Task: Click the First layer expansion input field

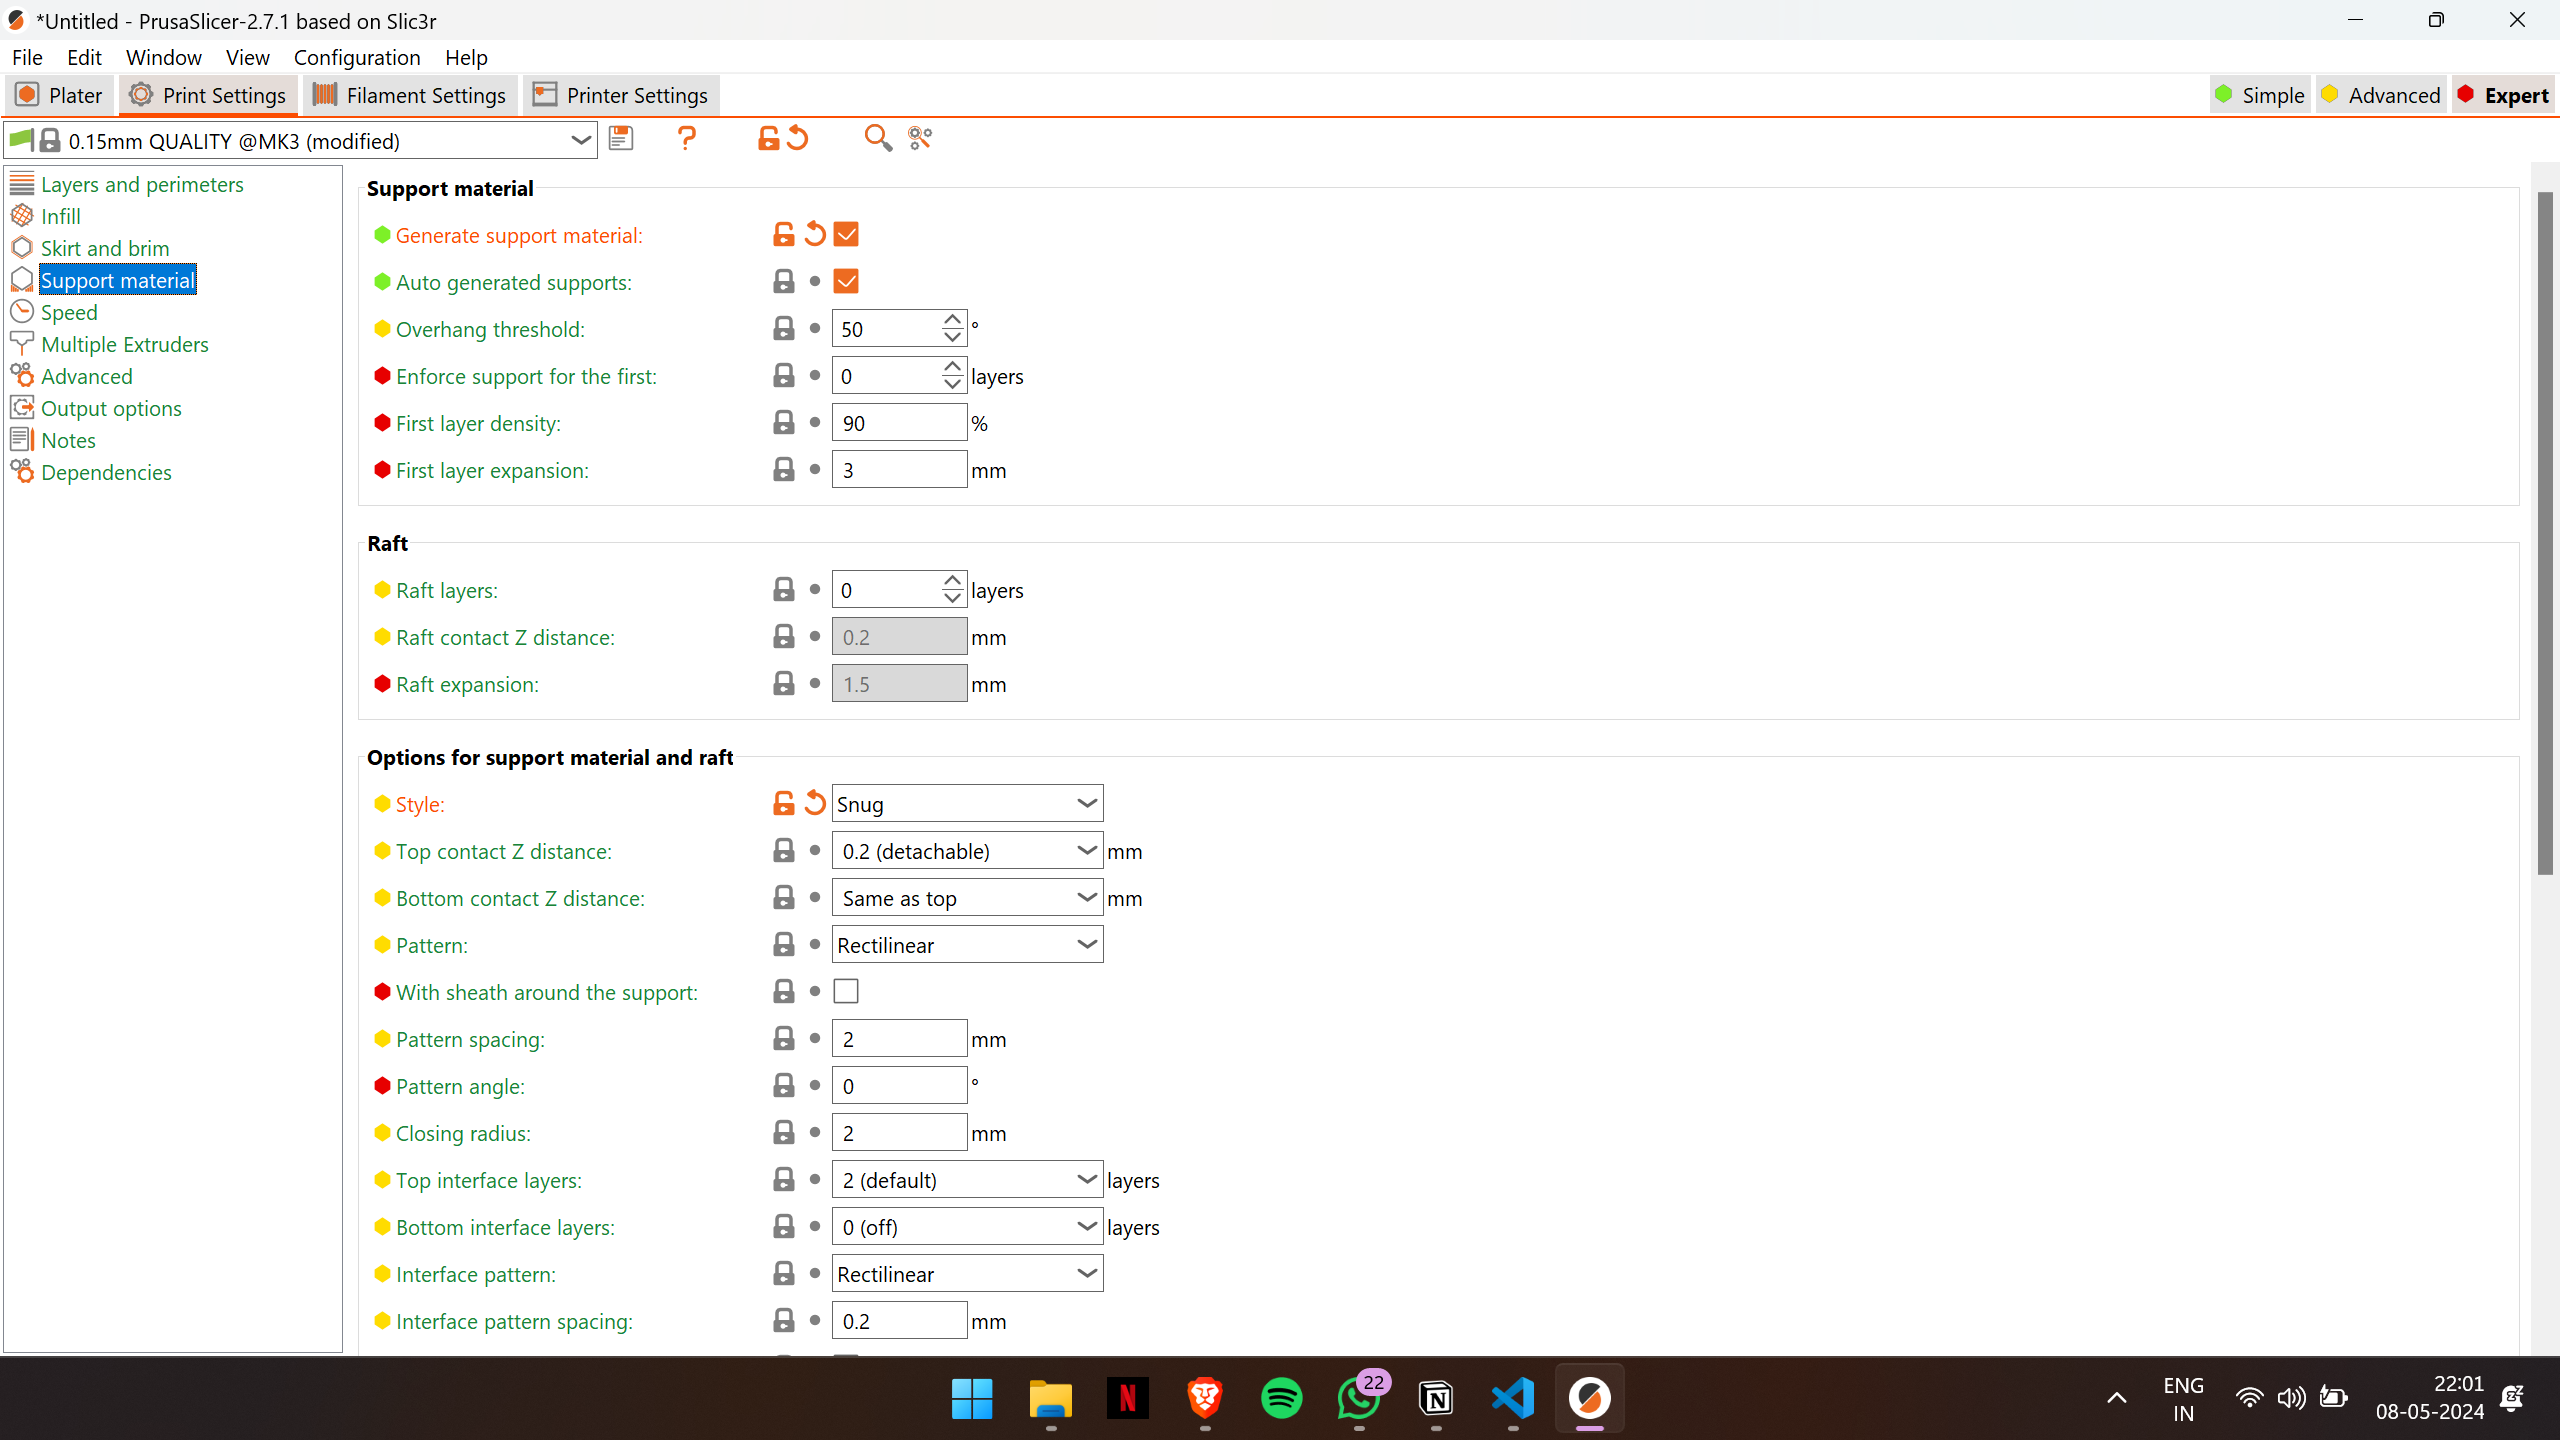Action: click(899, 469)
